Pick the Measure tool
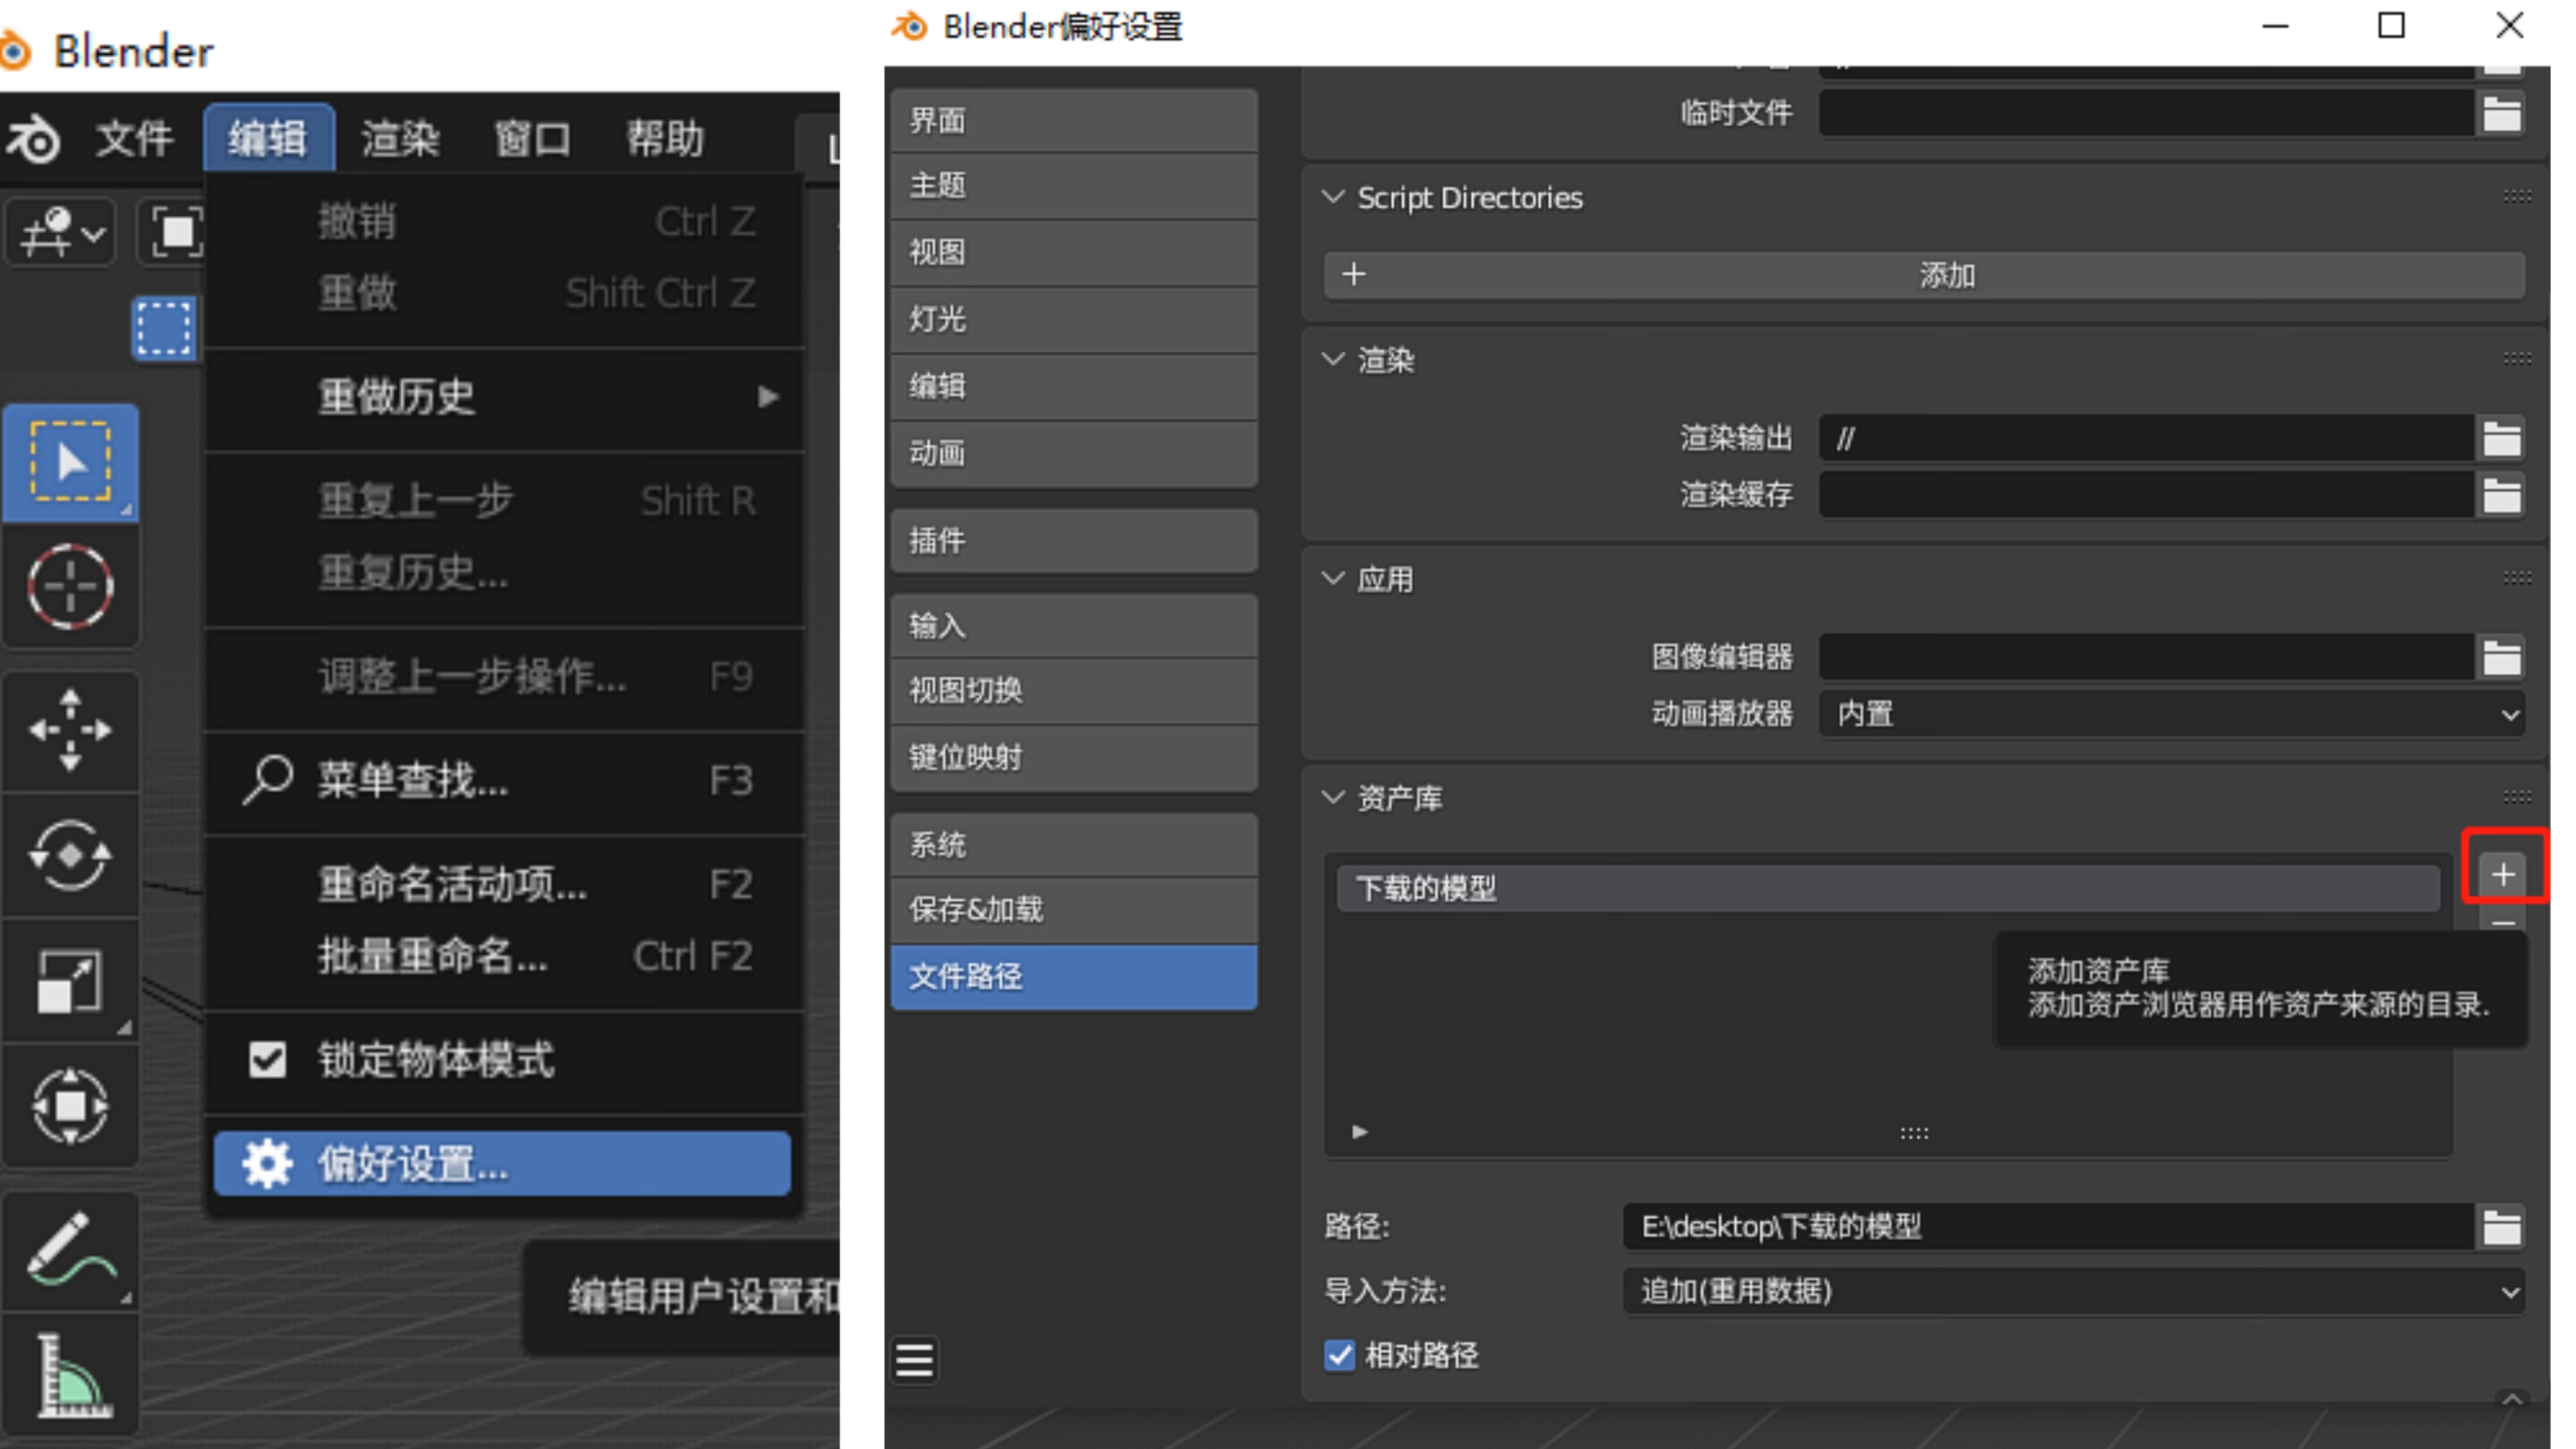 click(x=70, y=1375)
